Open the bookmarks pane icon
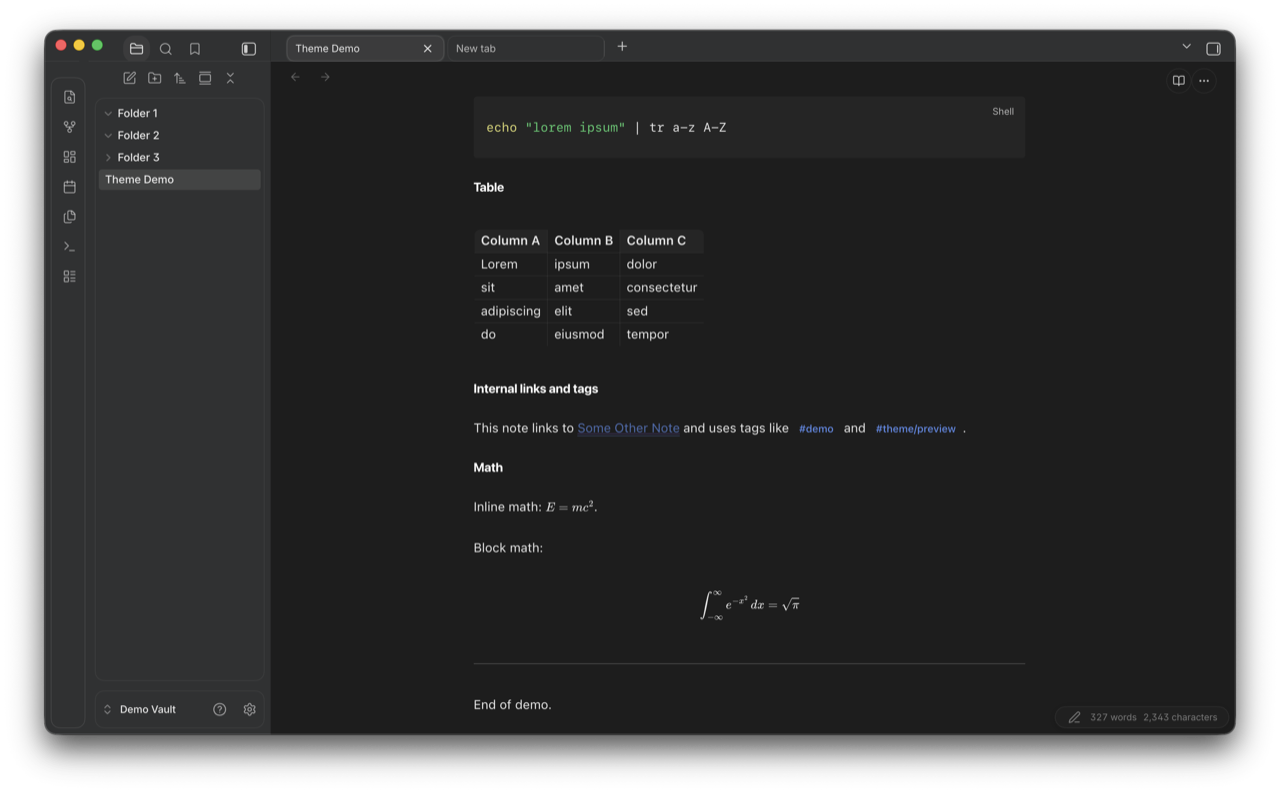Image resolution: width=1280 pixels, height=793 pixels. pyautogui.click(x=195, y=49)
